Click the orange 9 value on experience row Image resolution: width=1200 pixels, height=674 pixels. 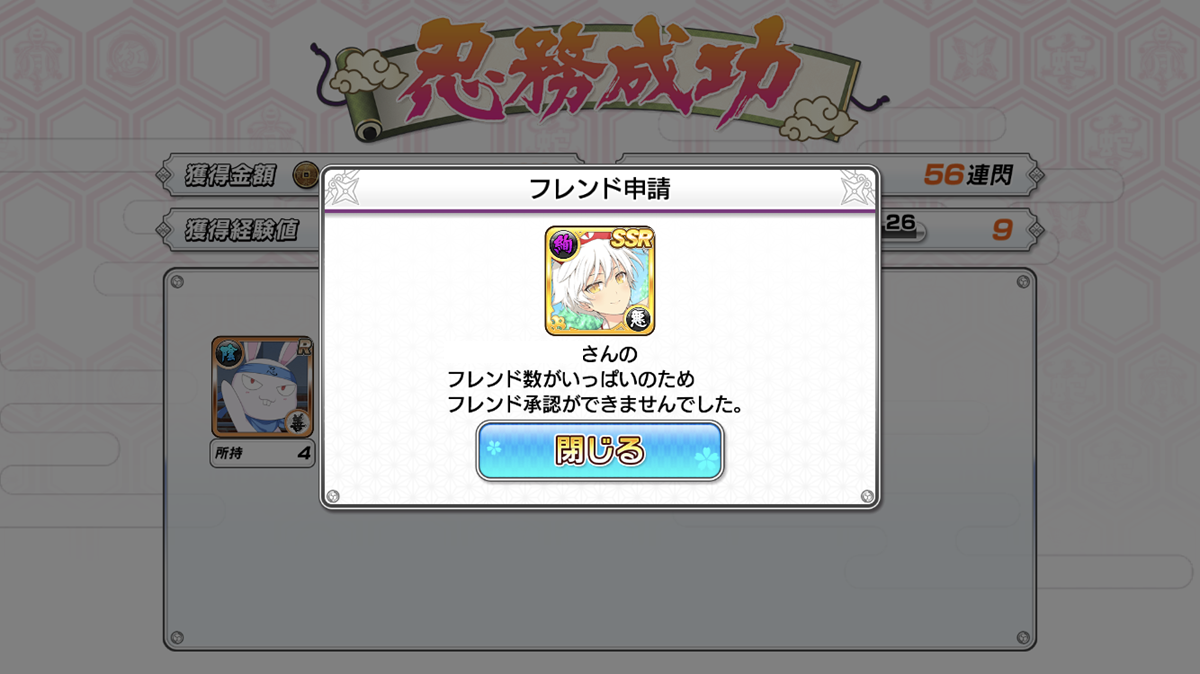1002,230
